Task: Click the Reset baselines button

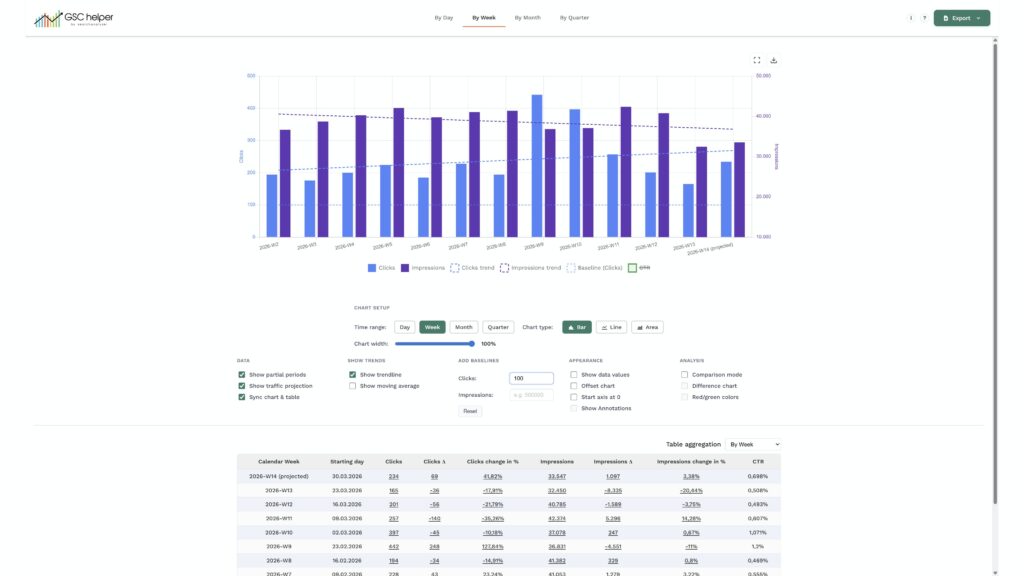Action: pos(470,411)
